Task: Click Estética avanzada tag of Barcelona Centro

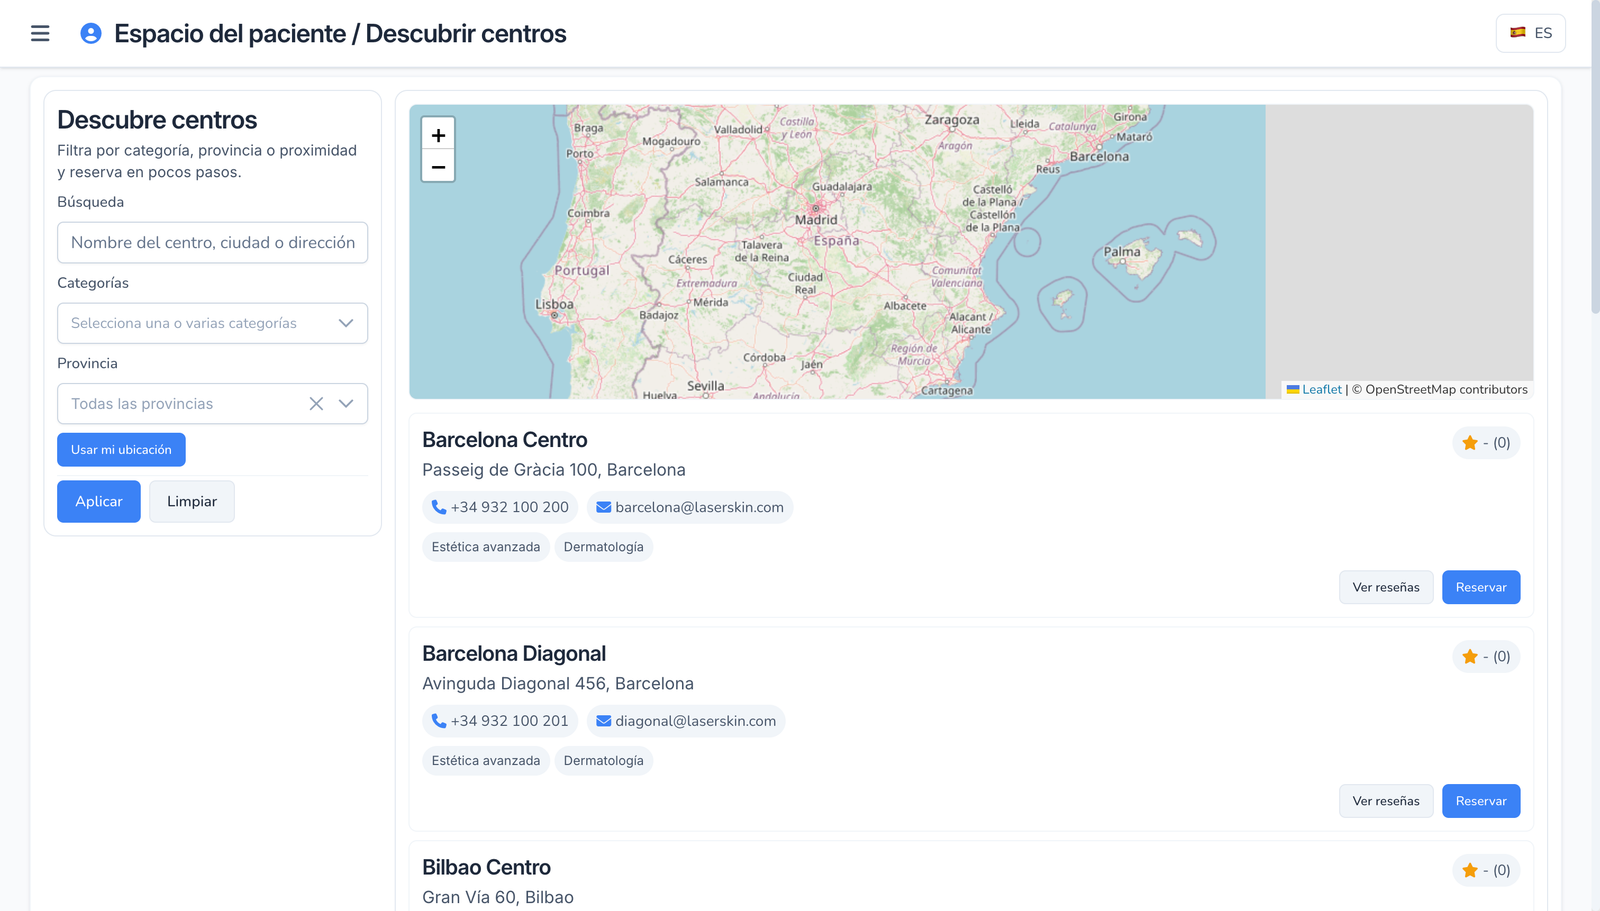Action: tap(486, 547)
